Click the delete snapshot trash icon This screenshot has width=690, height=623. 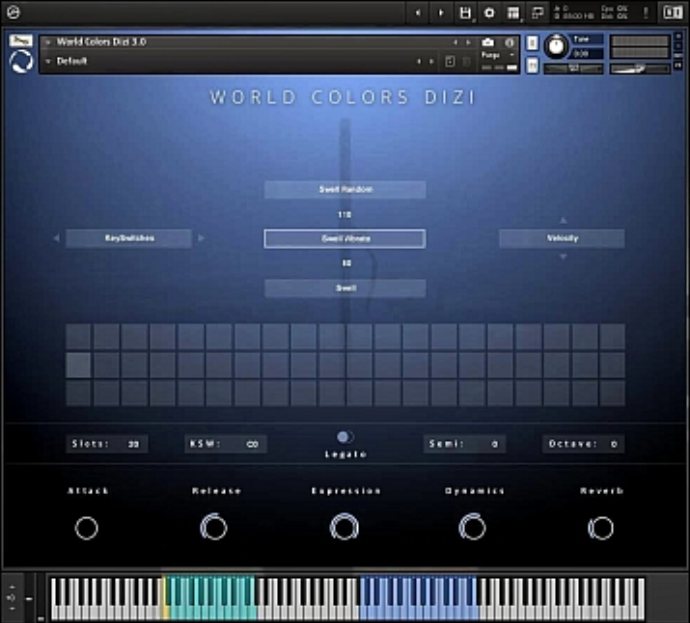coord(467,62)
